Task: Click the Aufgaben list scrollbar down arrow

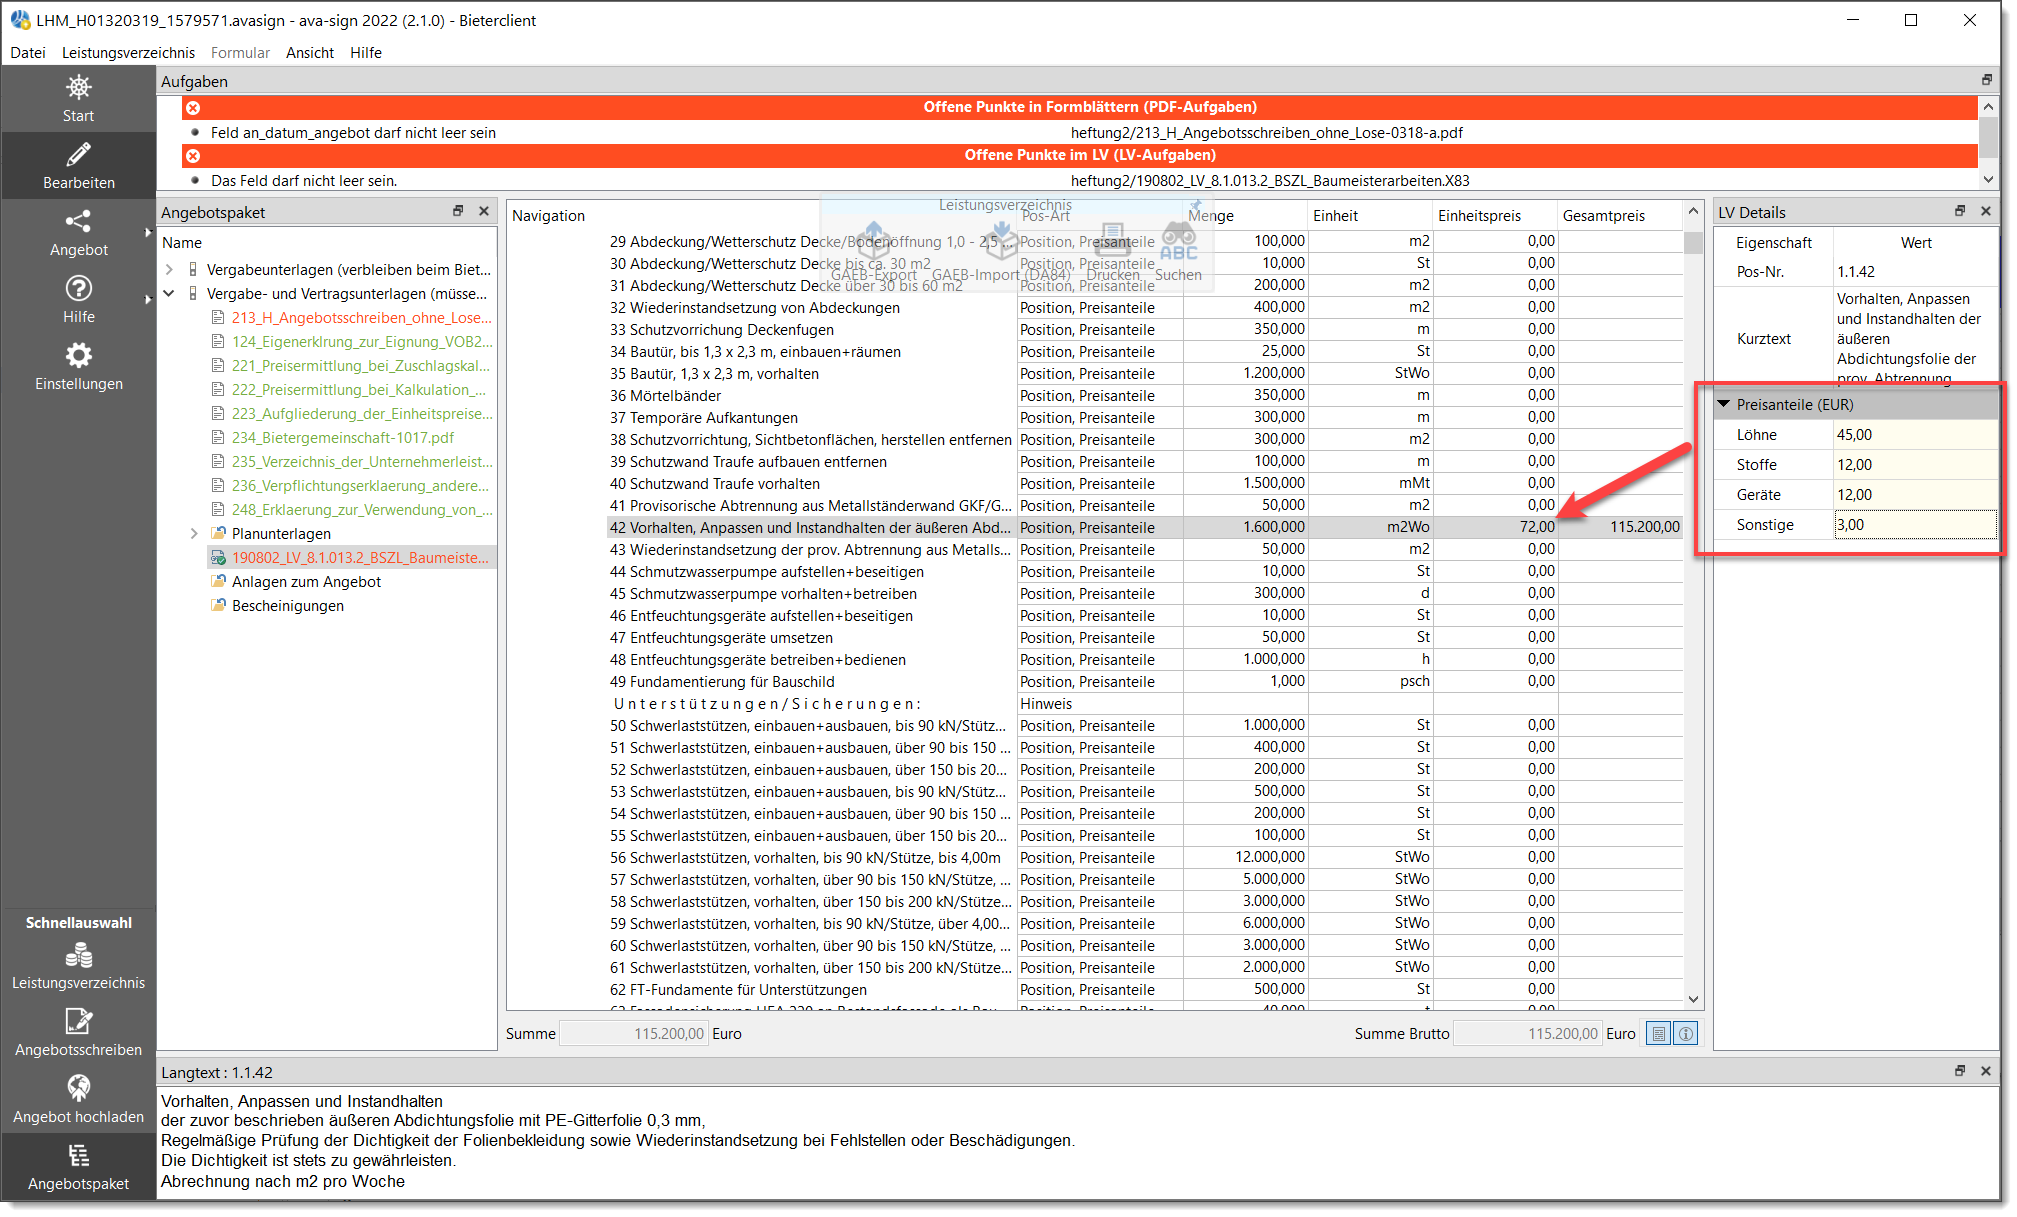Action: pos(1988,180)
